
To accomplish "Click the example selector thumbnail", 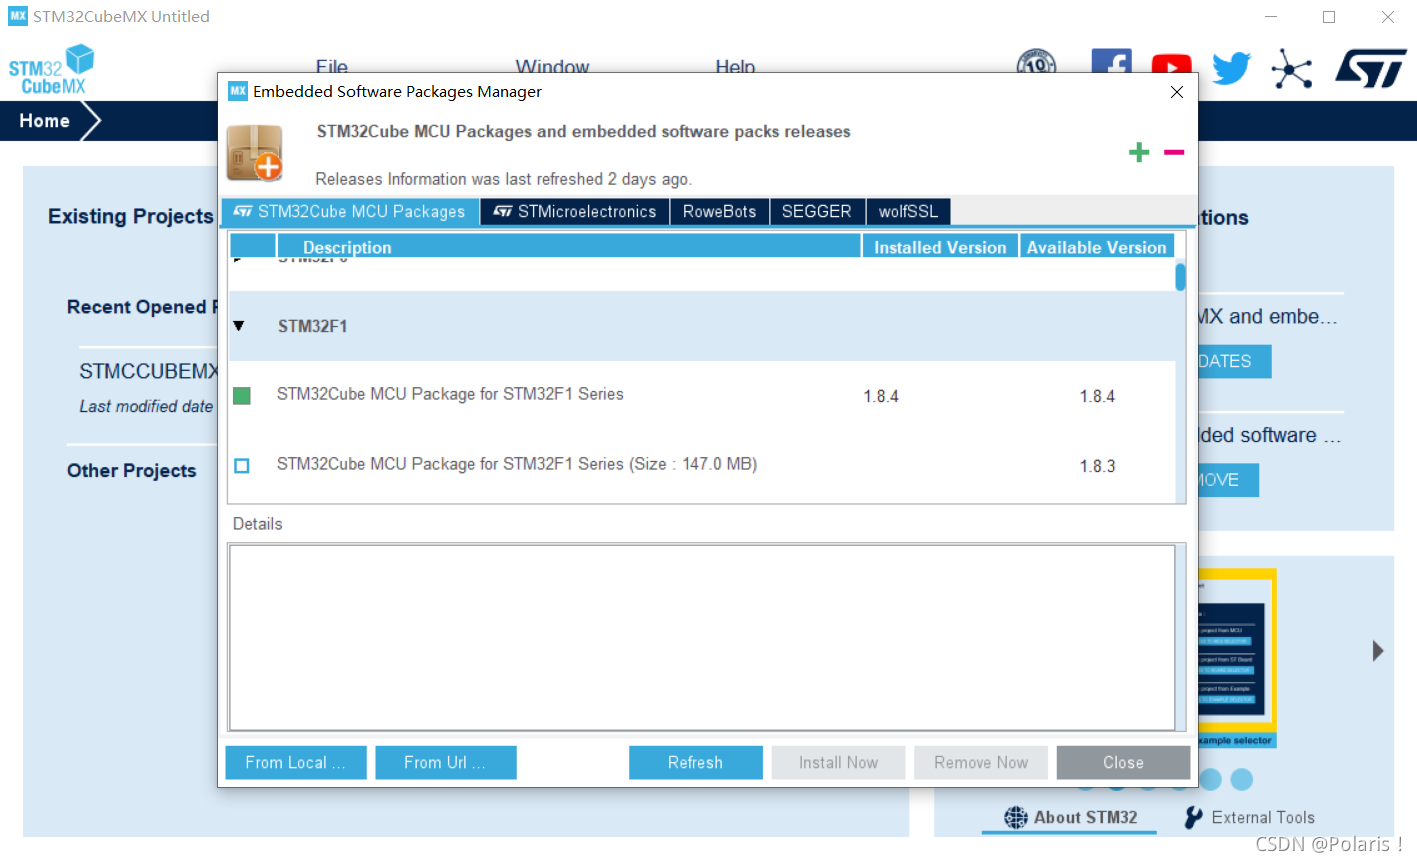I will click(1237, 658).
